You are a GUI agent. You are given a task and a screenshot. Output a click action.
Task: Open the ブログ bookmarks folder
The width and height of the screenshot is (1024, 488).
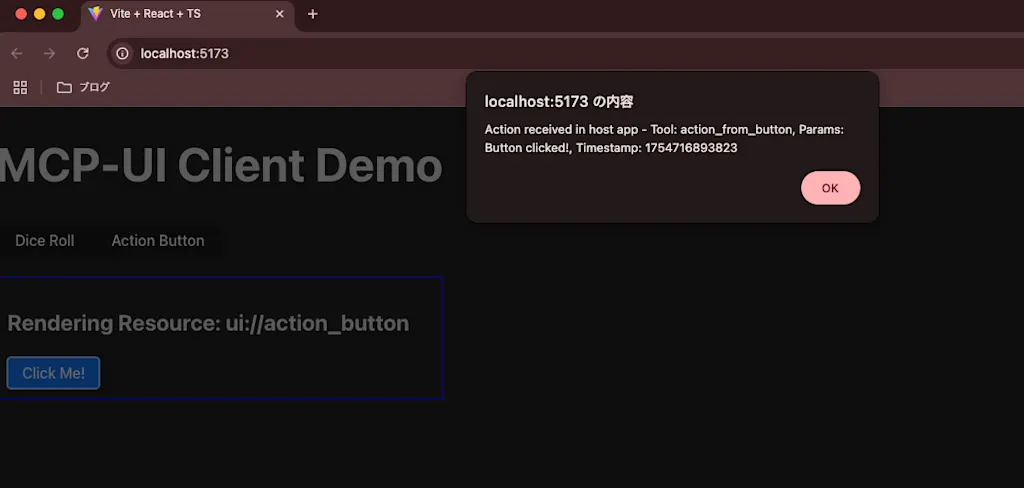point(83,87)
